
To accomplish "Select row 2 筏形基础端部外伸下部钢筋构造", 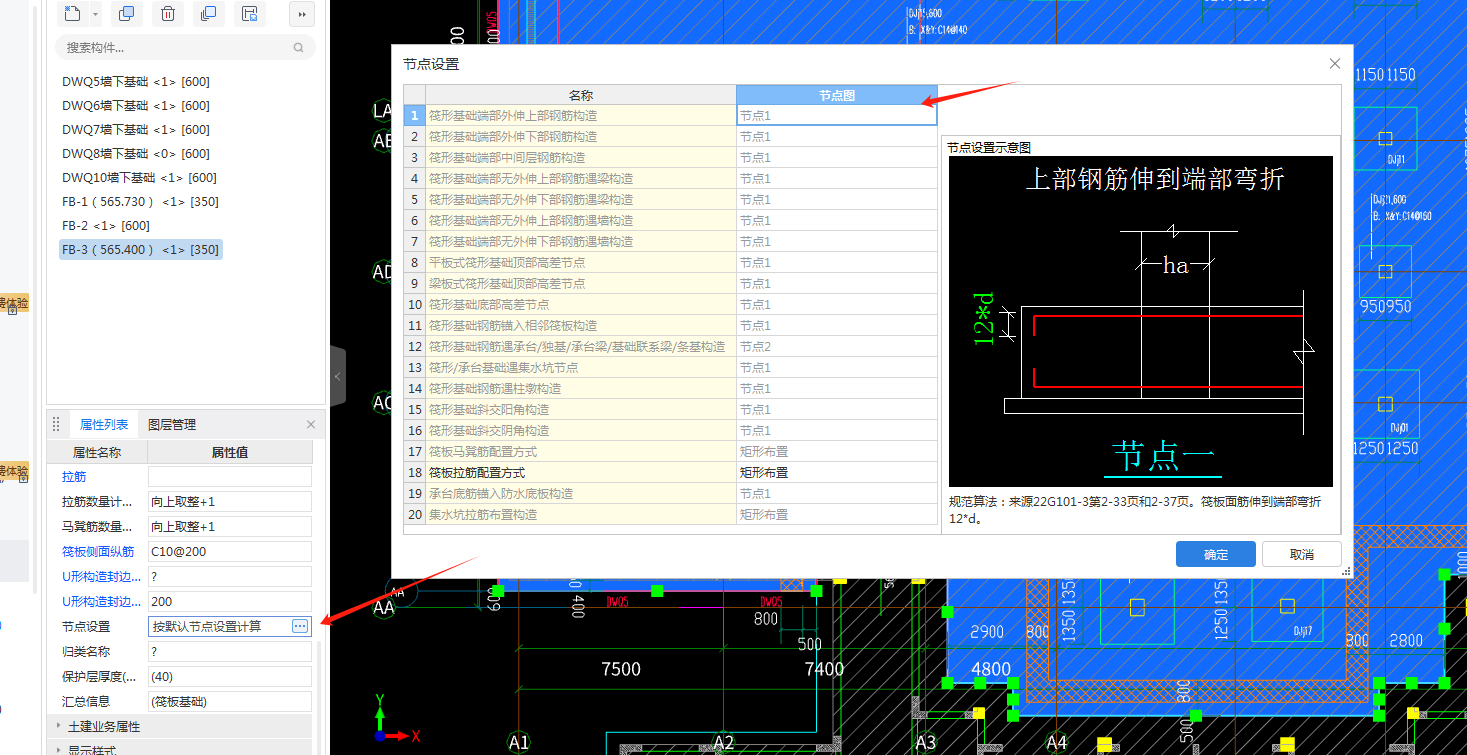I will 581,137.
